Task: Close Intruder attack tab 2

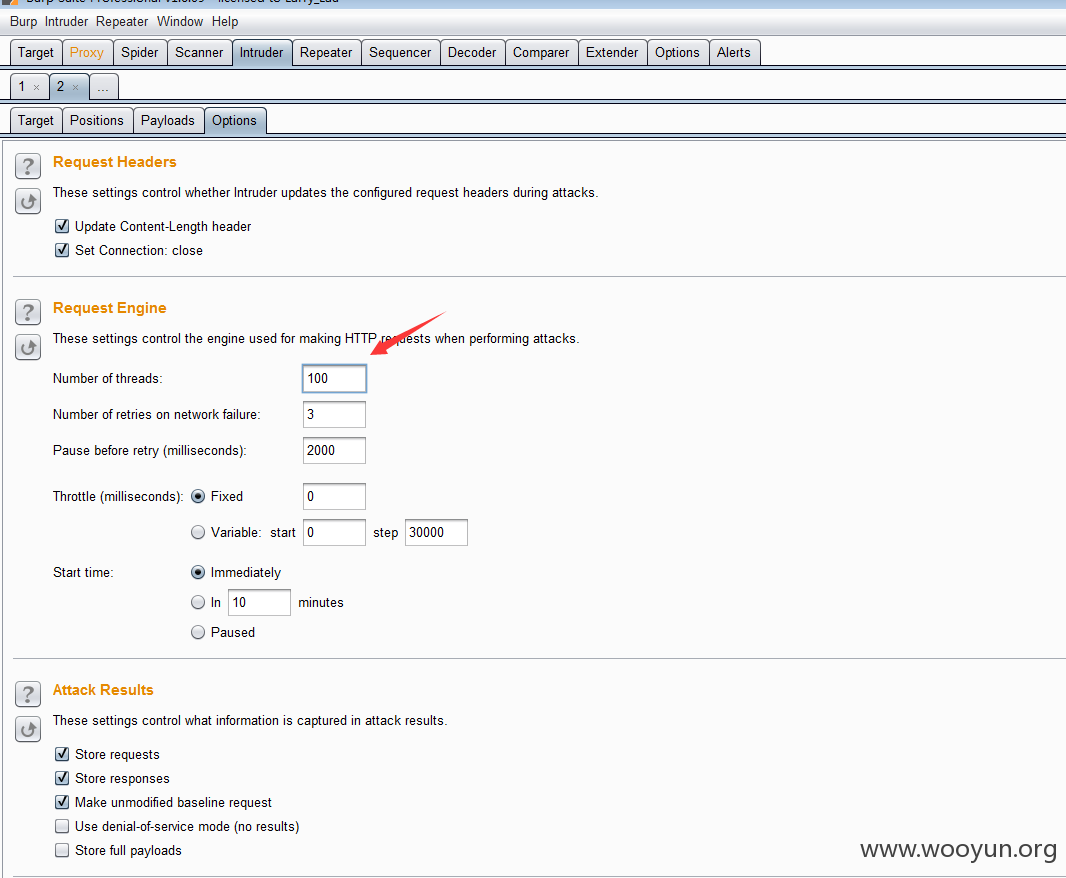Action: pos(75,87)
